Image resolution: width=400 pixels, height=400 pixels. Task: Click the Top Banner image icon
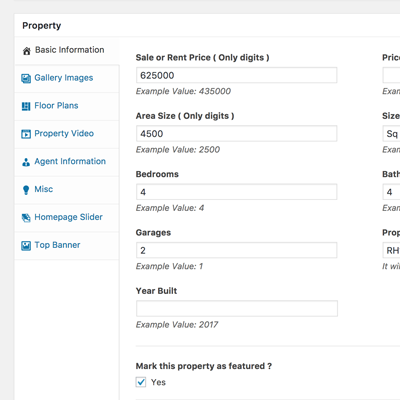point(26,246)
